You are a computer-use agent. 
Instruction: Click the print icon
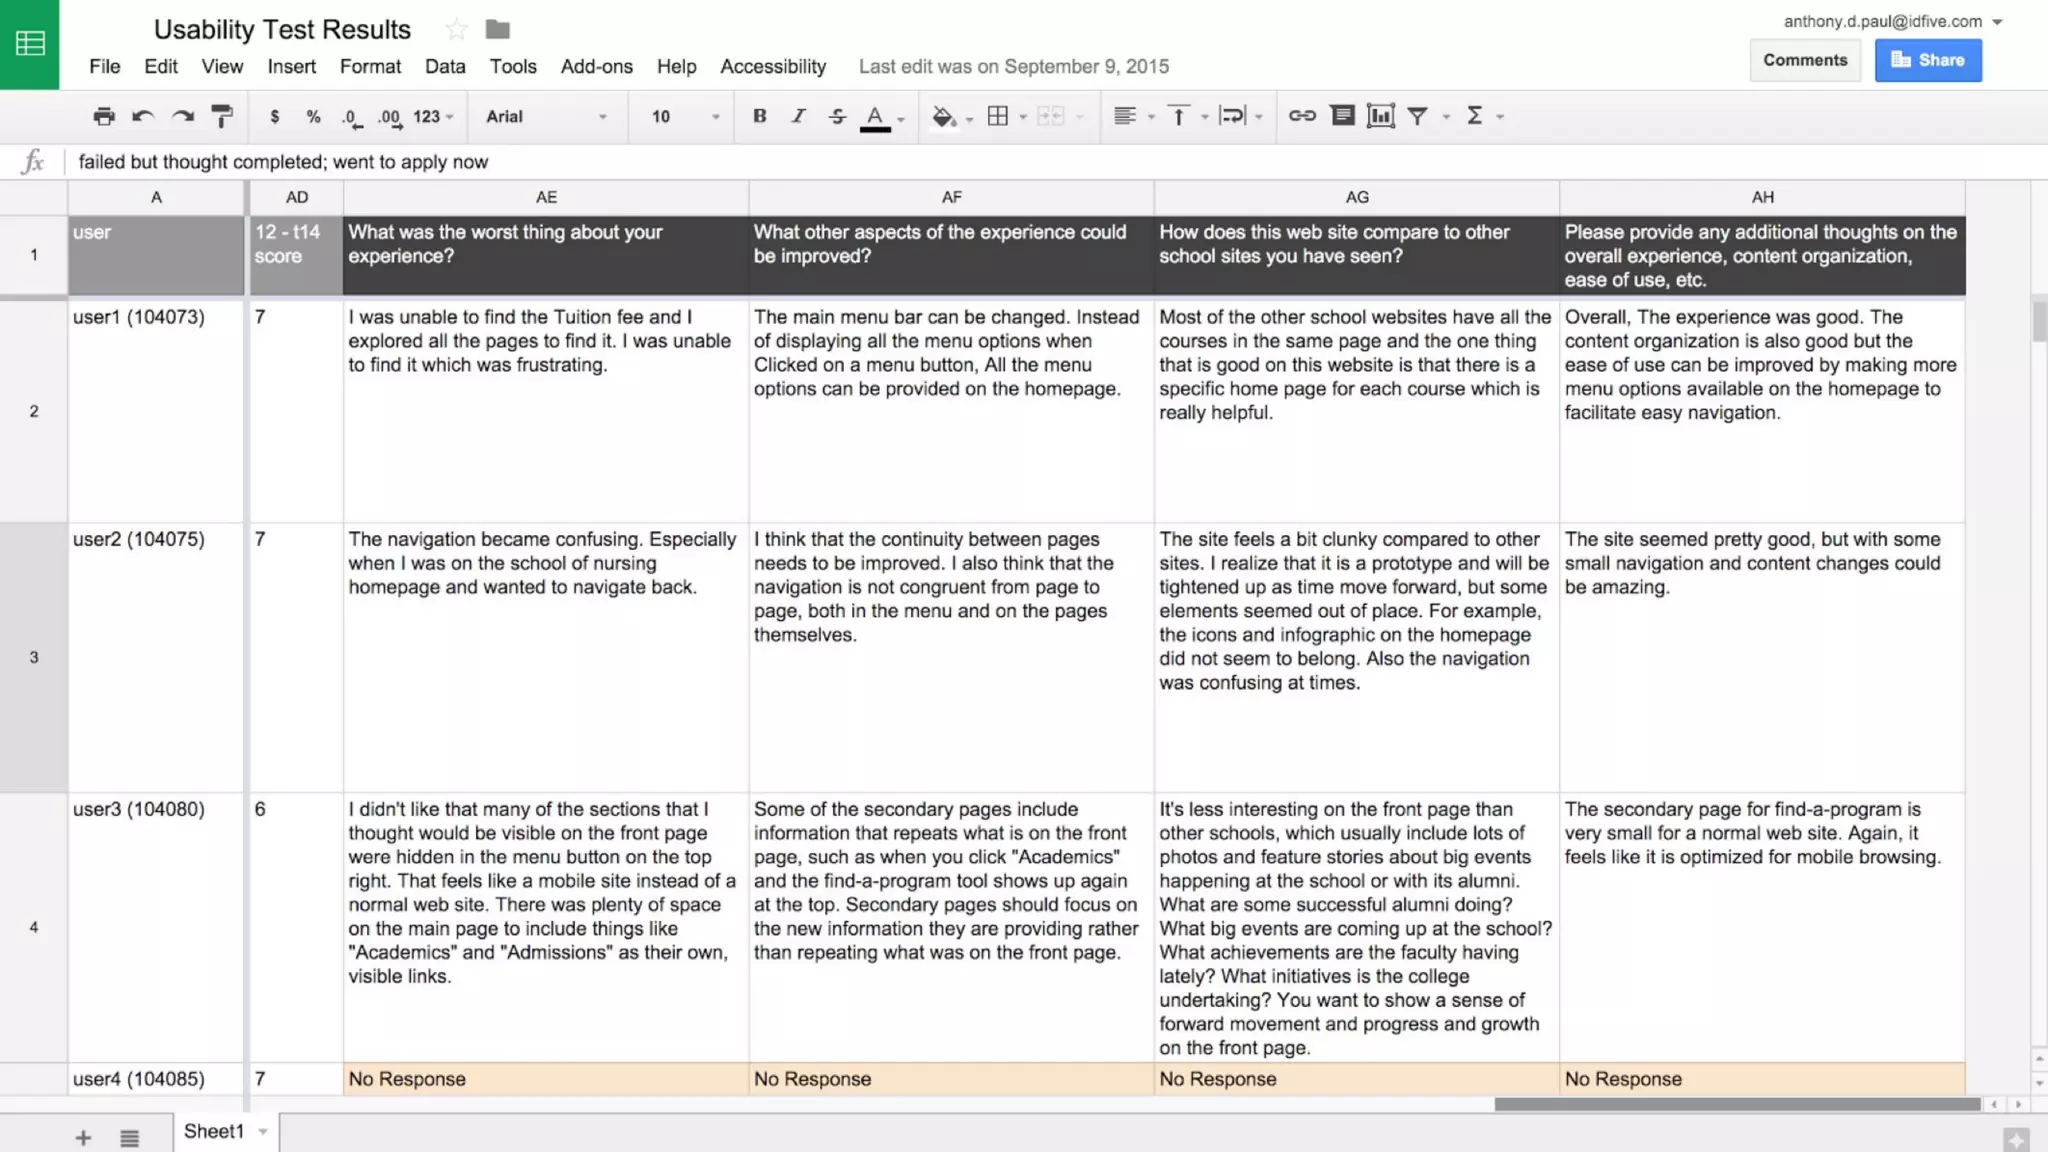click(x=103, y=116)
